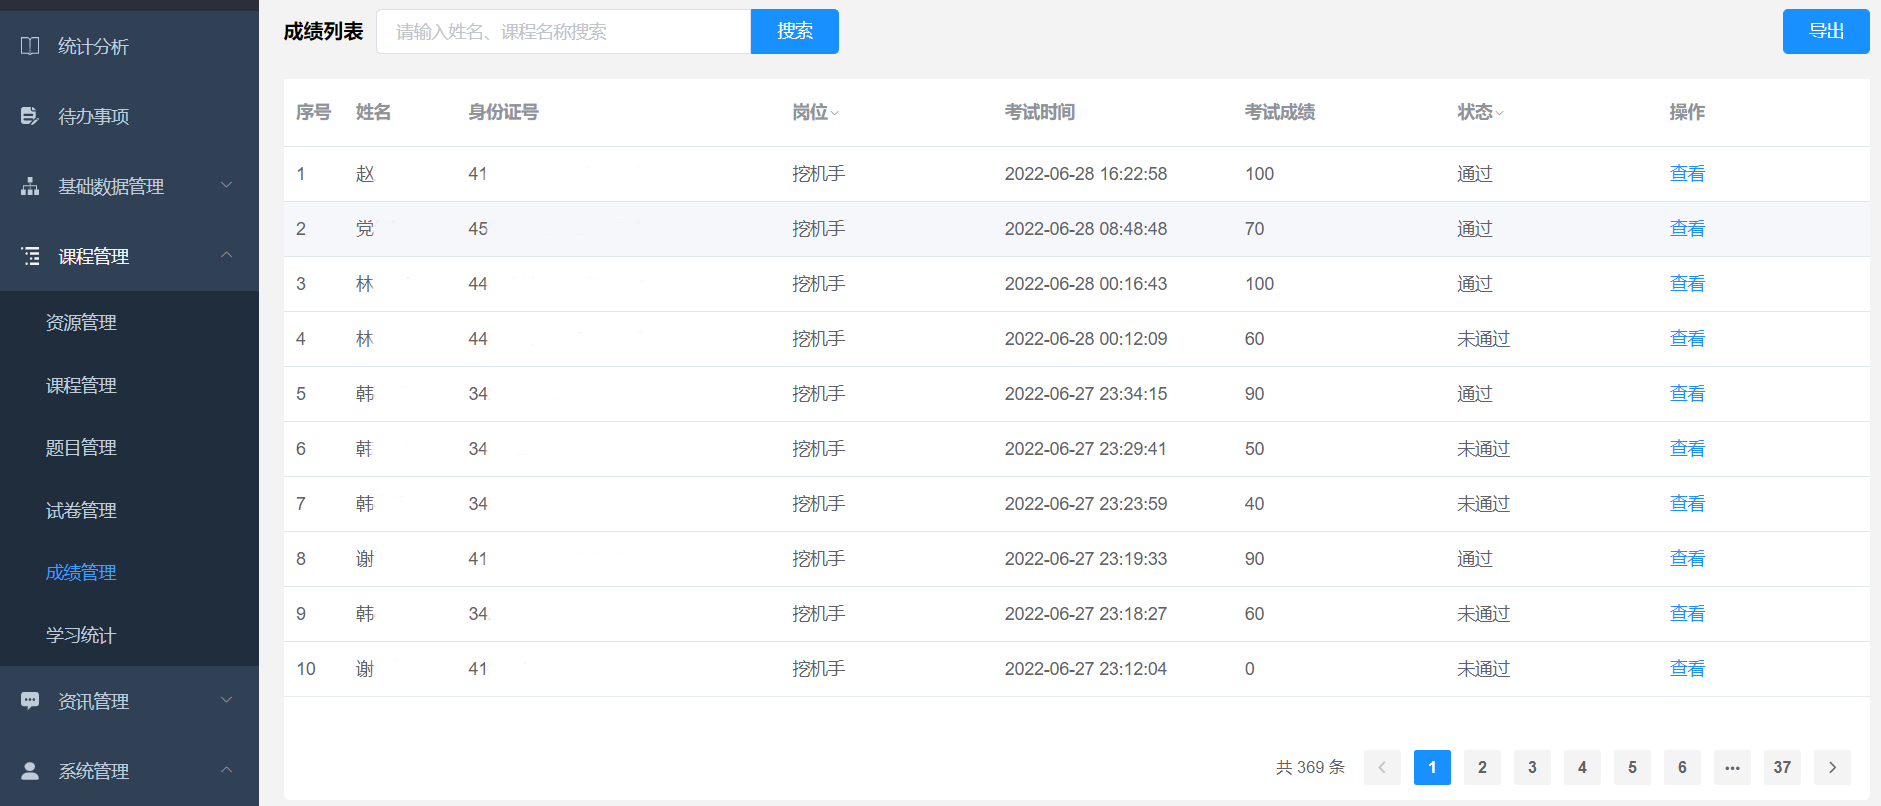The width and height of the screenshot is (1881, 806).
Task: Click the 统计分析 book icon in sidebar
Action: click(x=30, y=46)
